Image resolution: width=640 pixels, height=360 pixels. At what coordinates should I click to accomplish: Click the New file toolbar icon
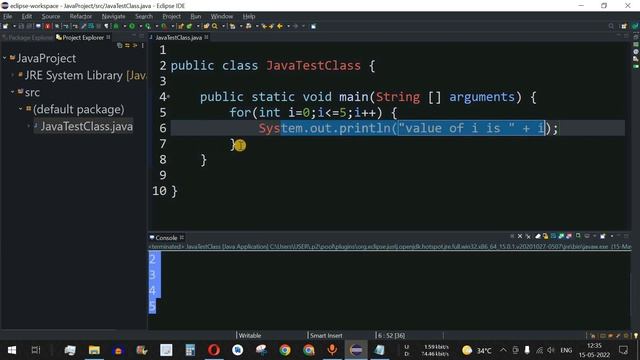click(x=5, y=26)
